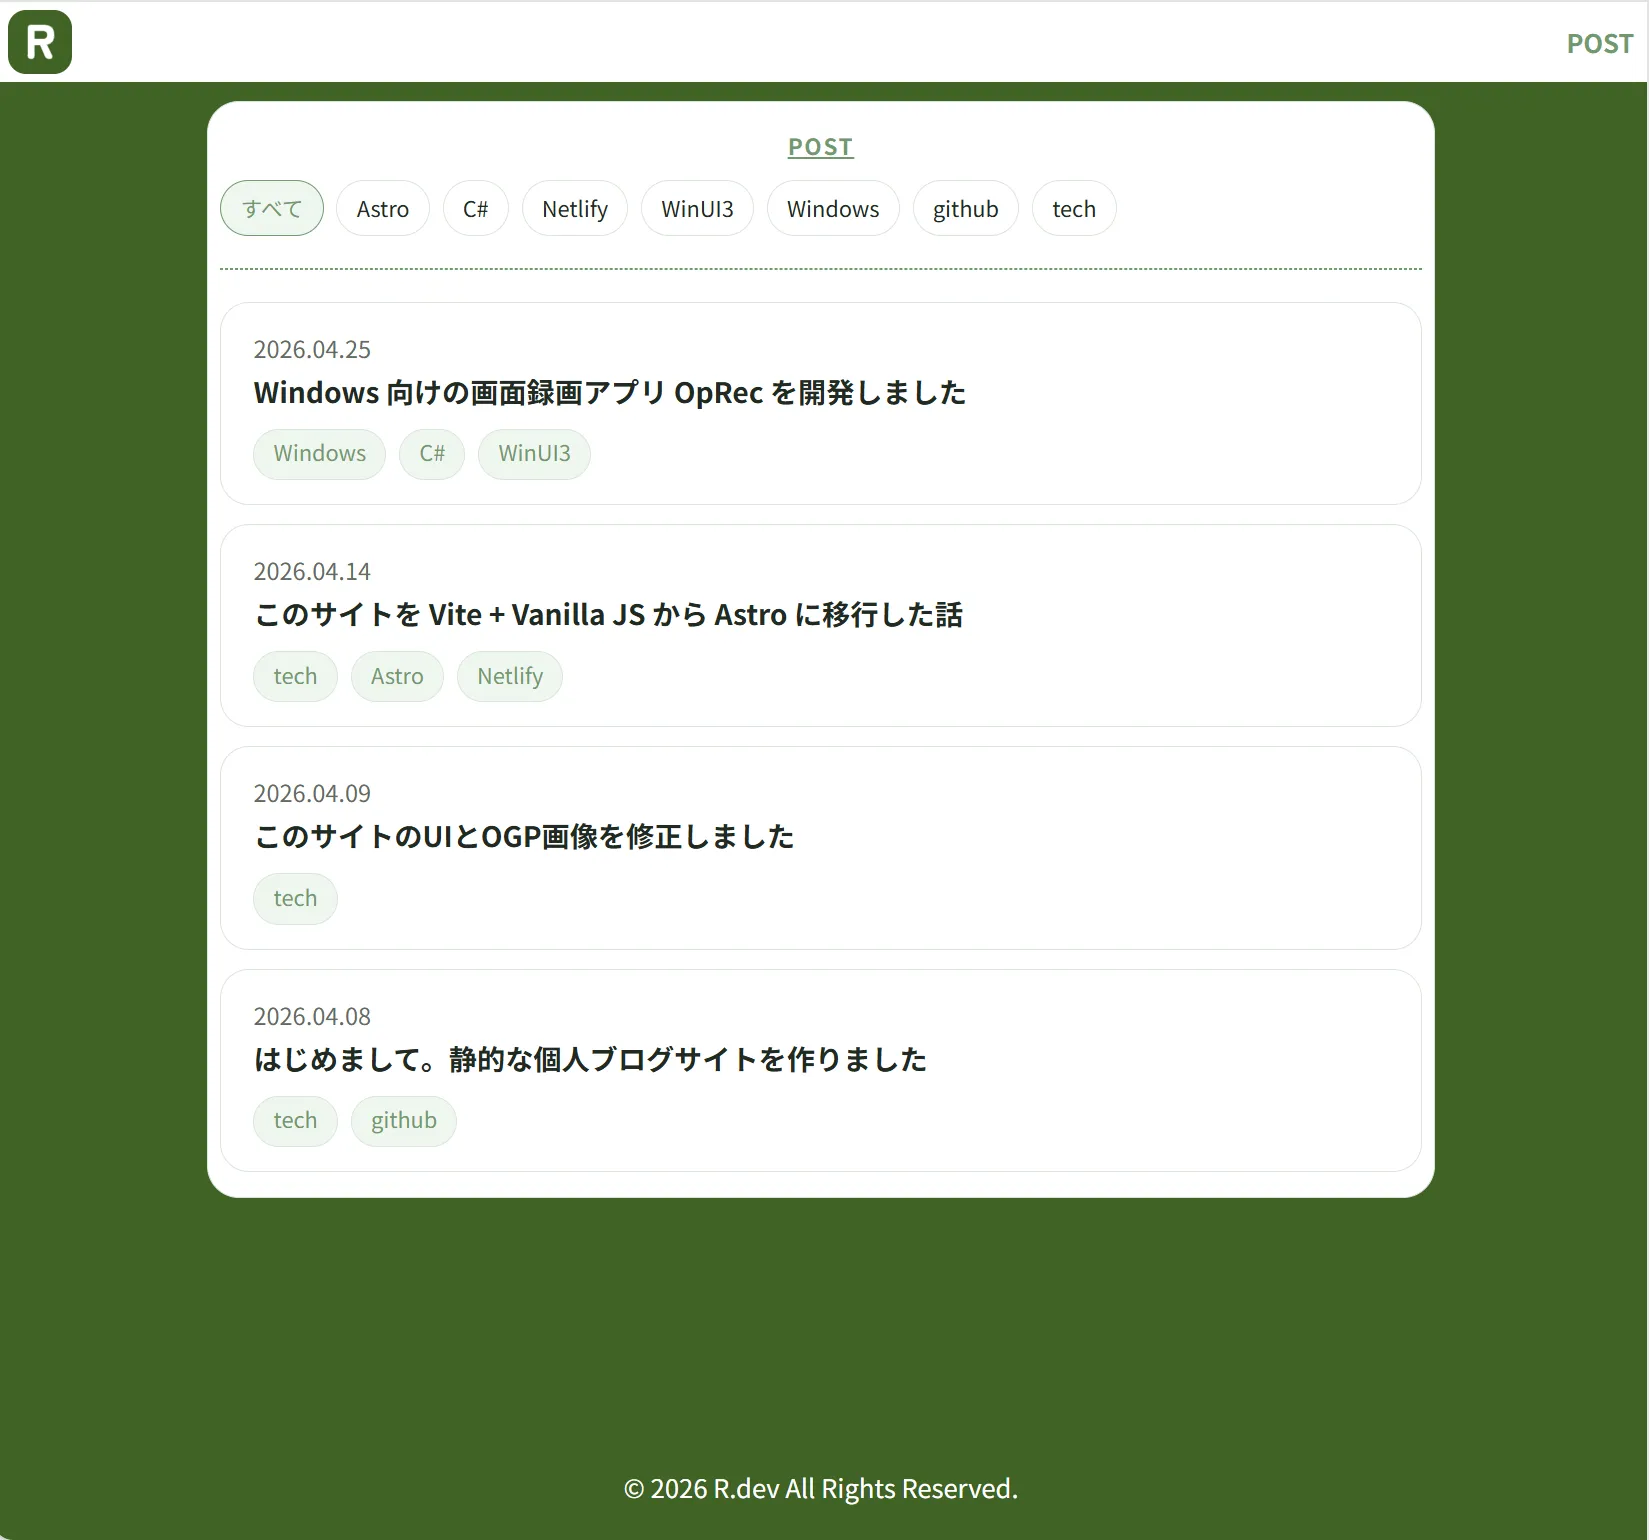The width and height of the screenshot is (1649, 1540).
Task: Click the © 2026 R.dev footer text
Action: 821,1489
